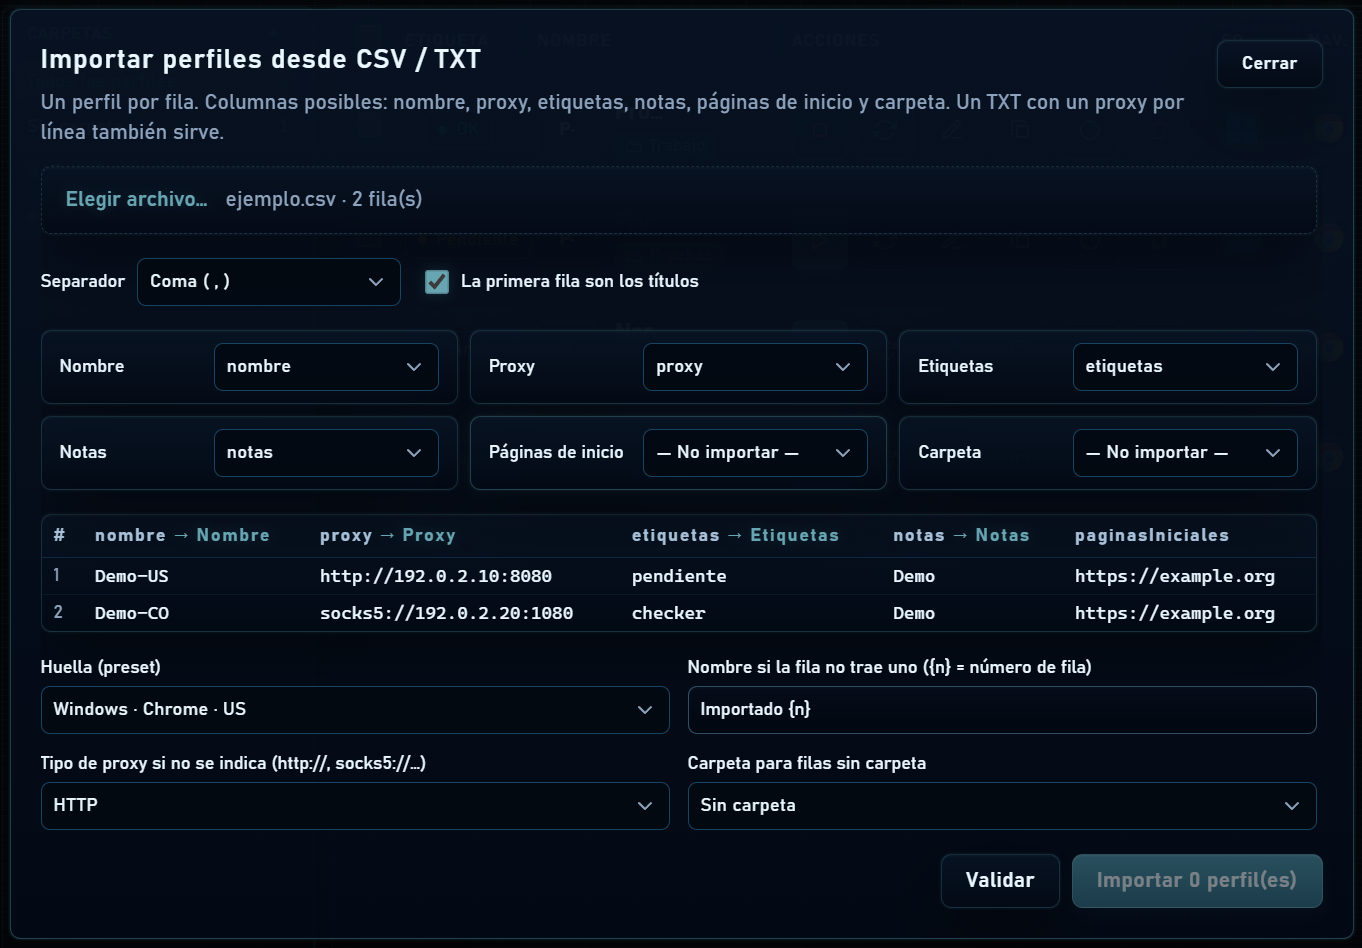1362x948 pixels.
Task: Click 'https://example.org' in the Demo-US row
Action: coord(1175,576)
